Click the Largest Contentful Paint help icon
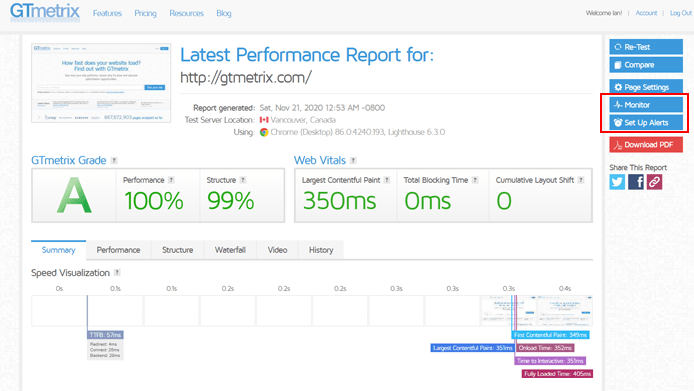 pos(387,180)
